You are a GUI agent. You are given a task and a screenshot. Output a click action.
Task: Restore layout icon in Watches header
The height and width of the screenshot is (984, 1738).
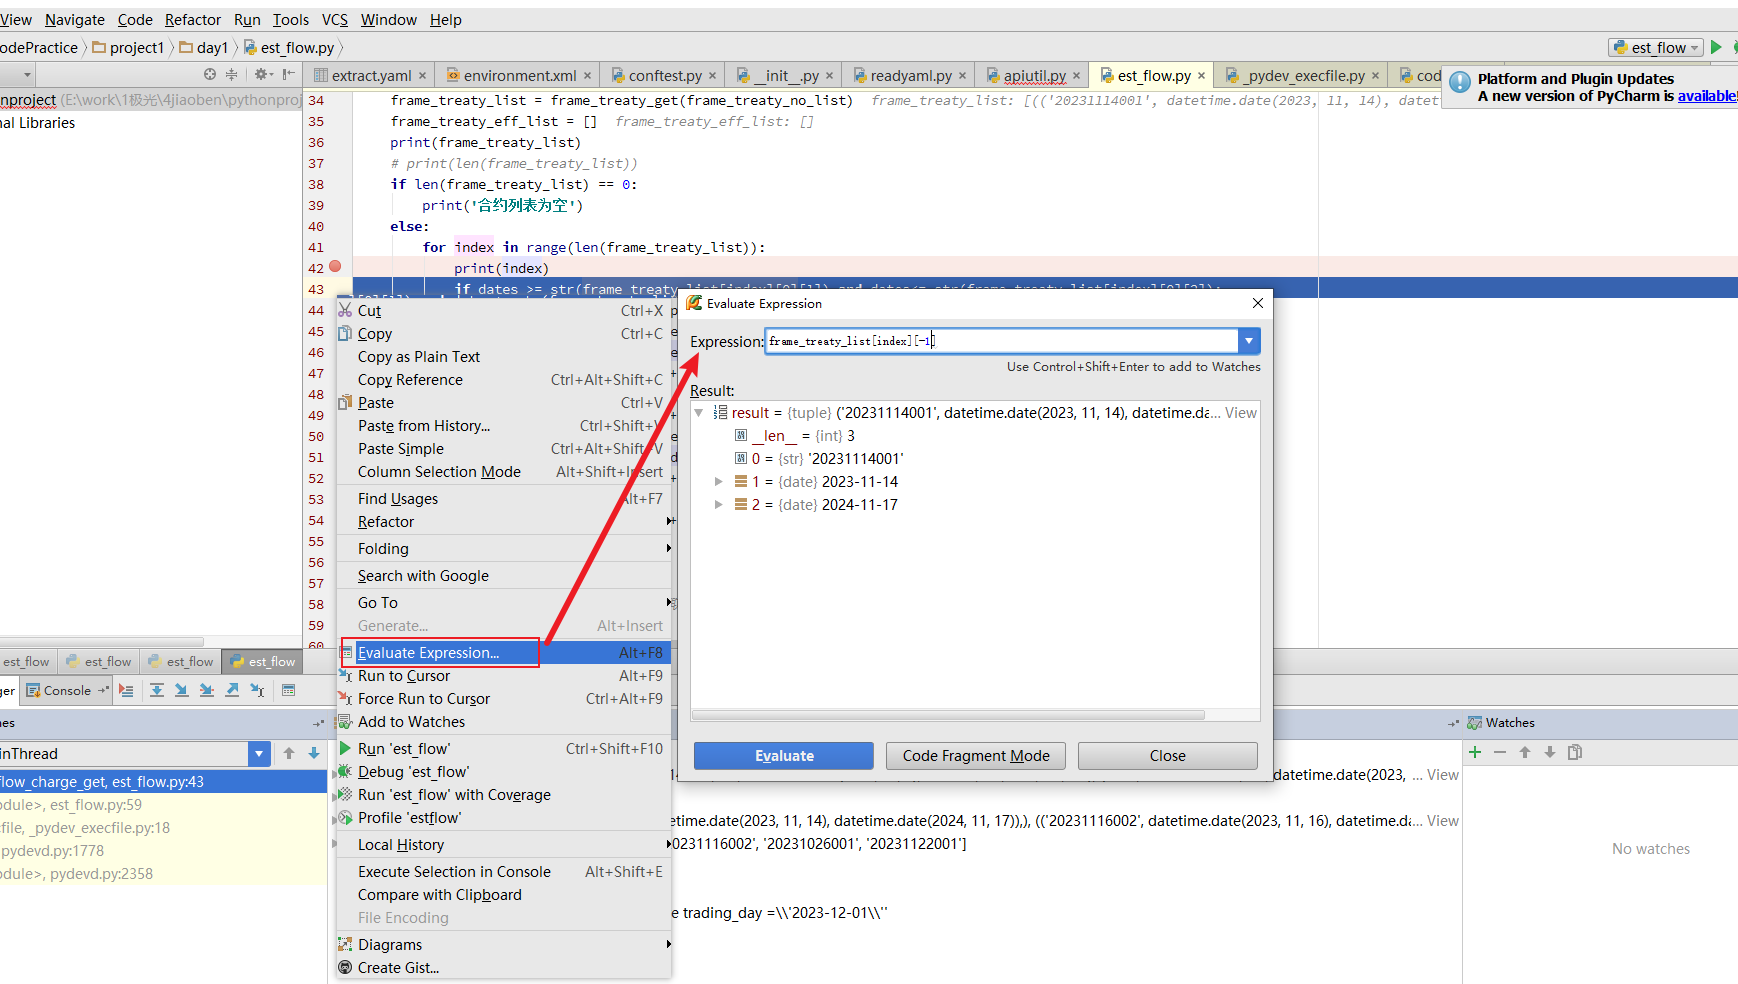pyautogui.click(x=1453, y=723)
